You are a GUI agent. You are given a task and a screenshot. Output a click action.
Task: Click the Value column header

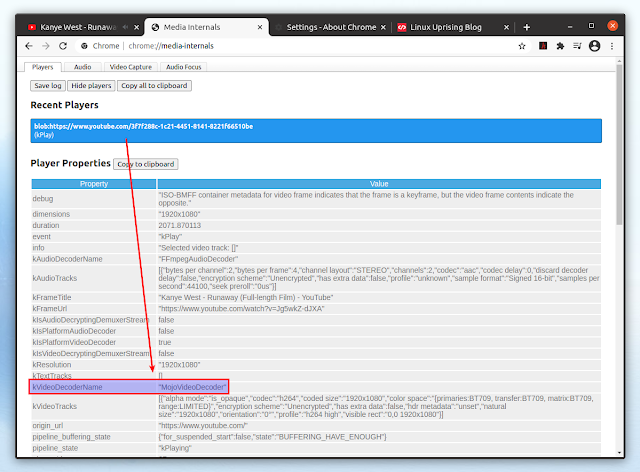[x=379, y=184]
